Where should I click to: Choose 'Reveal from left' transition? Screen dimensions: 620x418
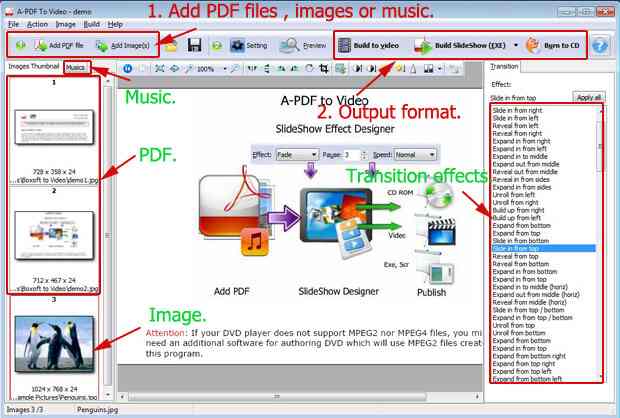515,126
